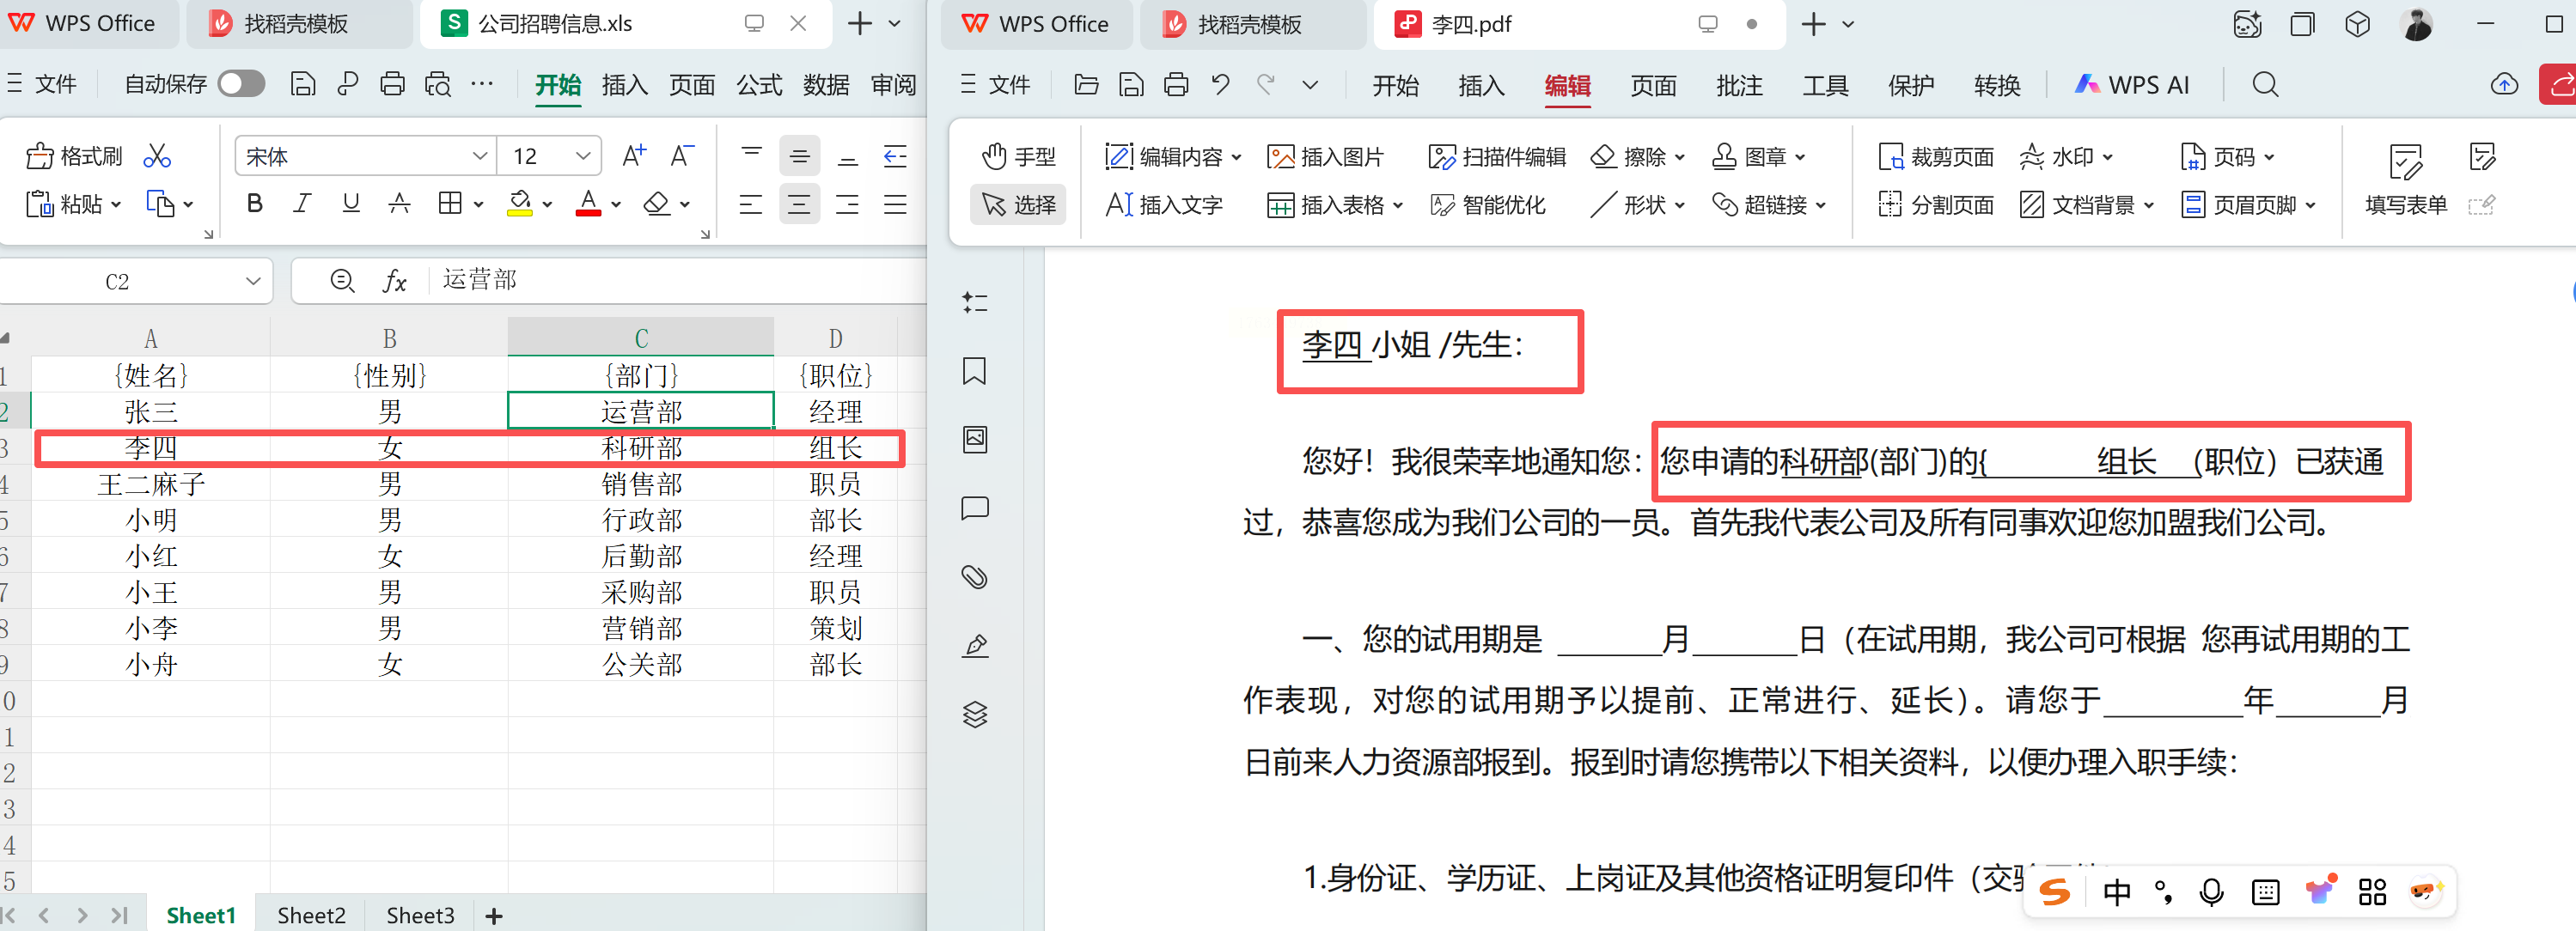Click the cut scissors icon

[x=157, y=156]
